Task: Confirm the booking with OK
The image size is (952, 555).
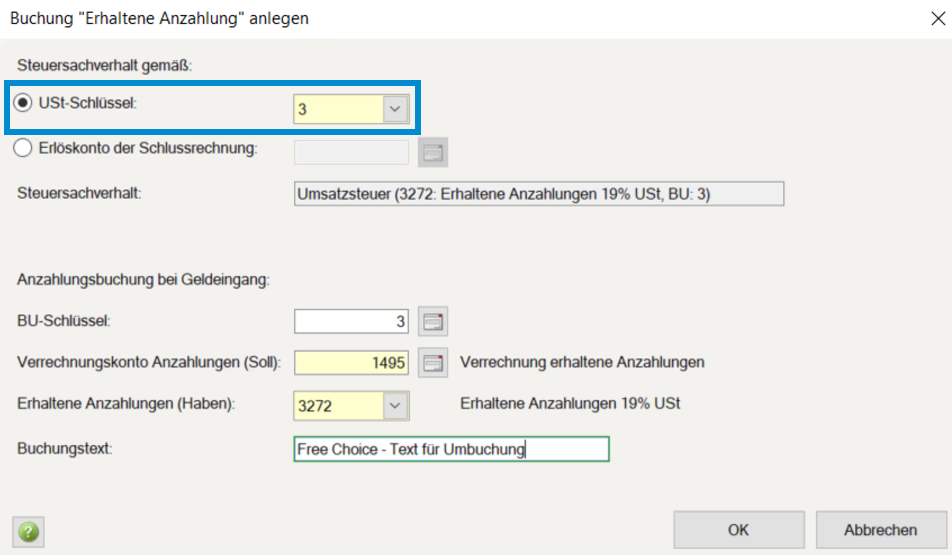Action: point(738,530)
